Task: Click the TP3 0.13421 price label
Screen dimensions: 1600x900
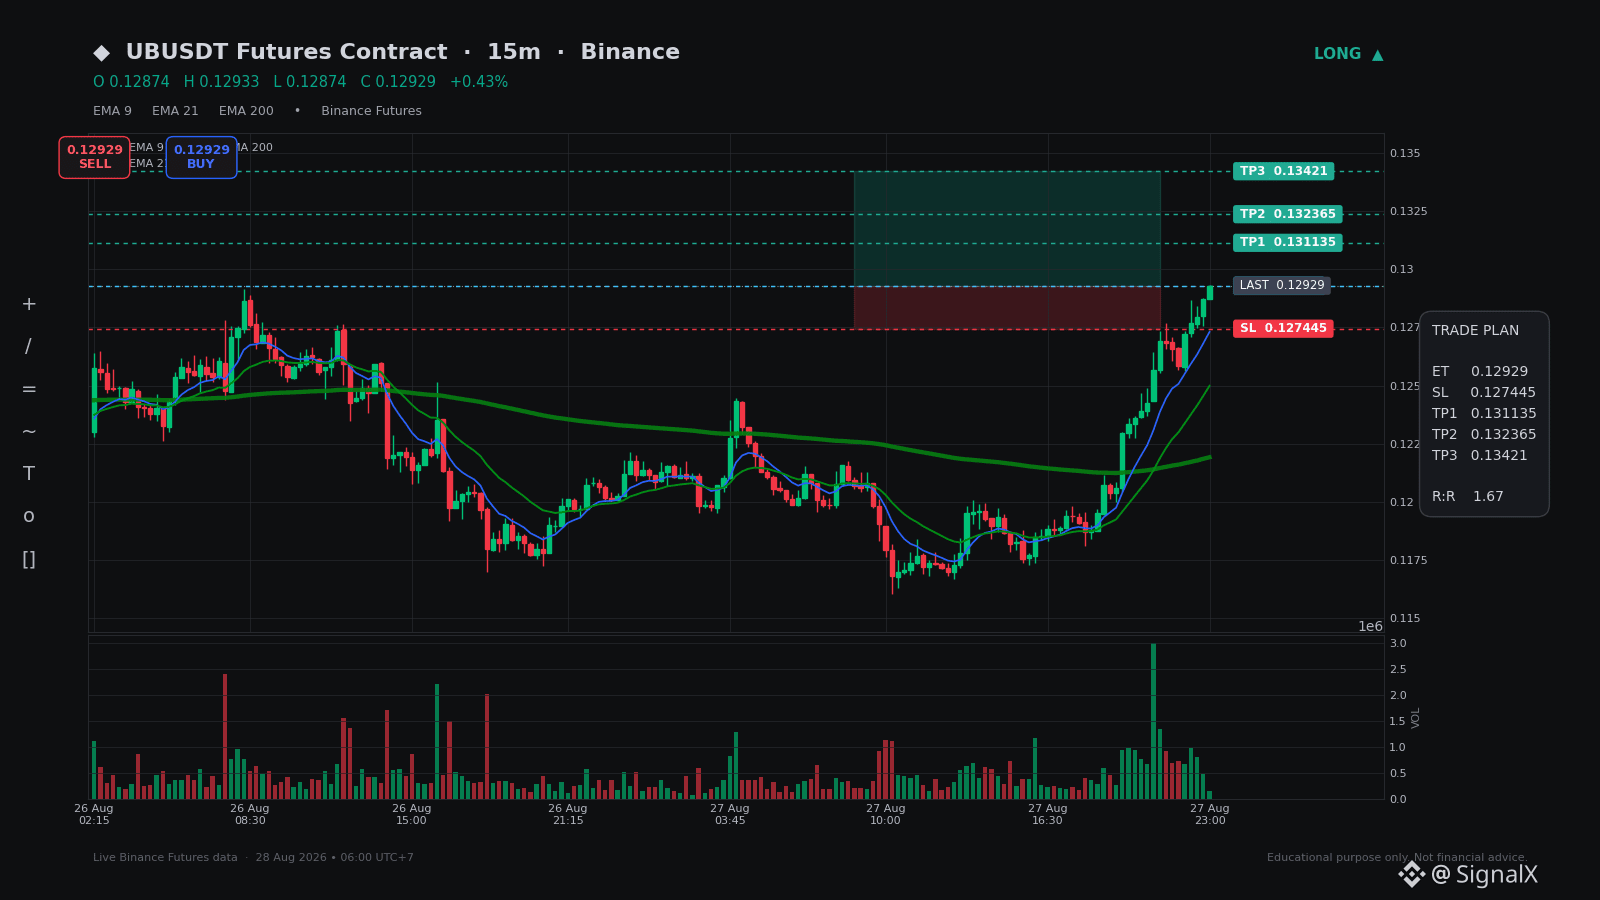Action: (1283, 171)
